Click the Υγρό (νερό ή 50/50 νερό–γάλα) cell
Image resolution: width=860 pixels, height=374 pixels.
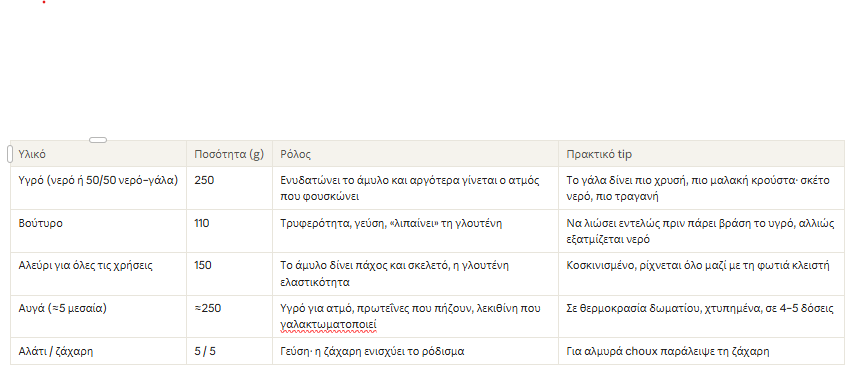coord(99,188)
